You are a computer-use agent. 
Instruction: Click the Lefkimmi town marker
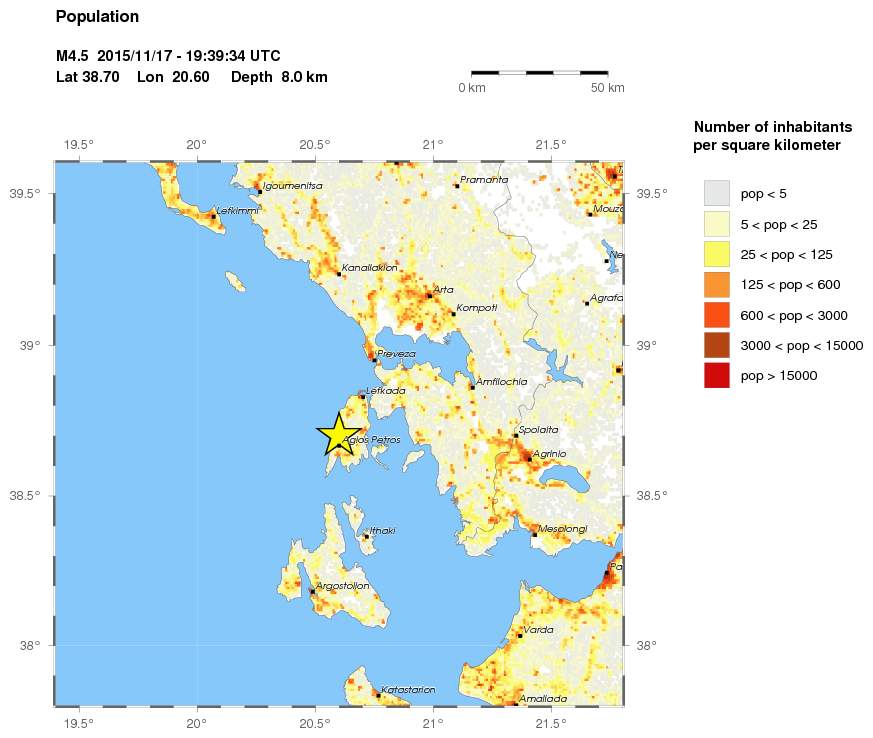[x=214, y=216]
